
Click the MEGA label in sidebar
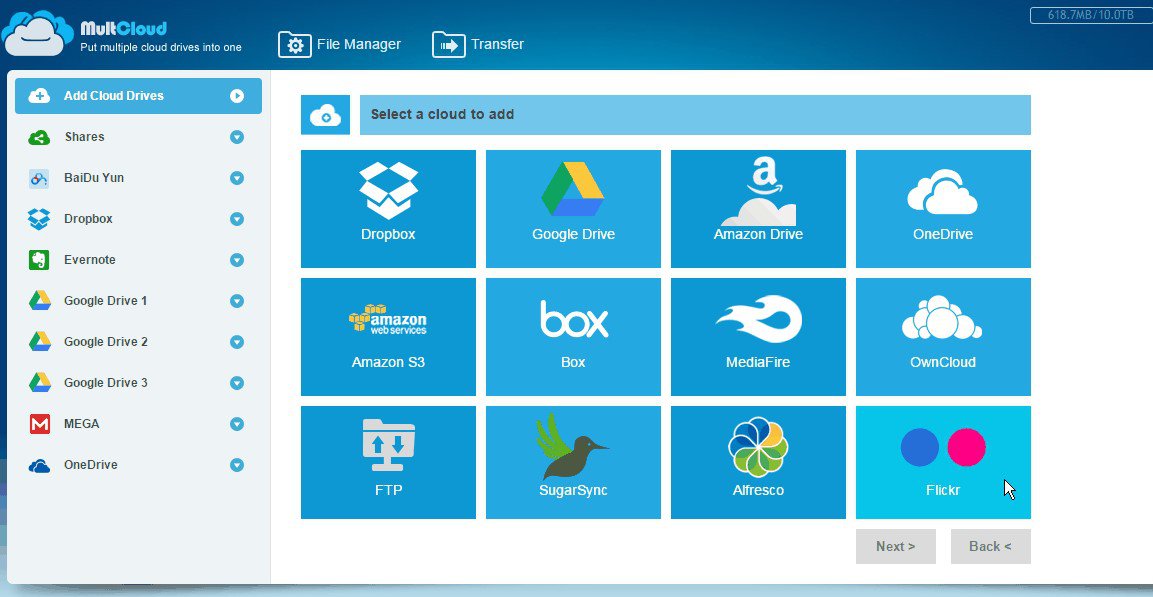[82, 424]
